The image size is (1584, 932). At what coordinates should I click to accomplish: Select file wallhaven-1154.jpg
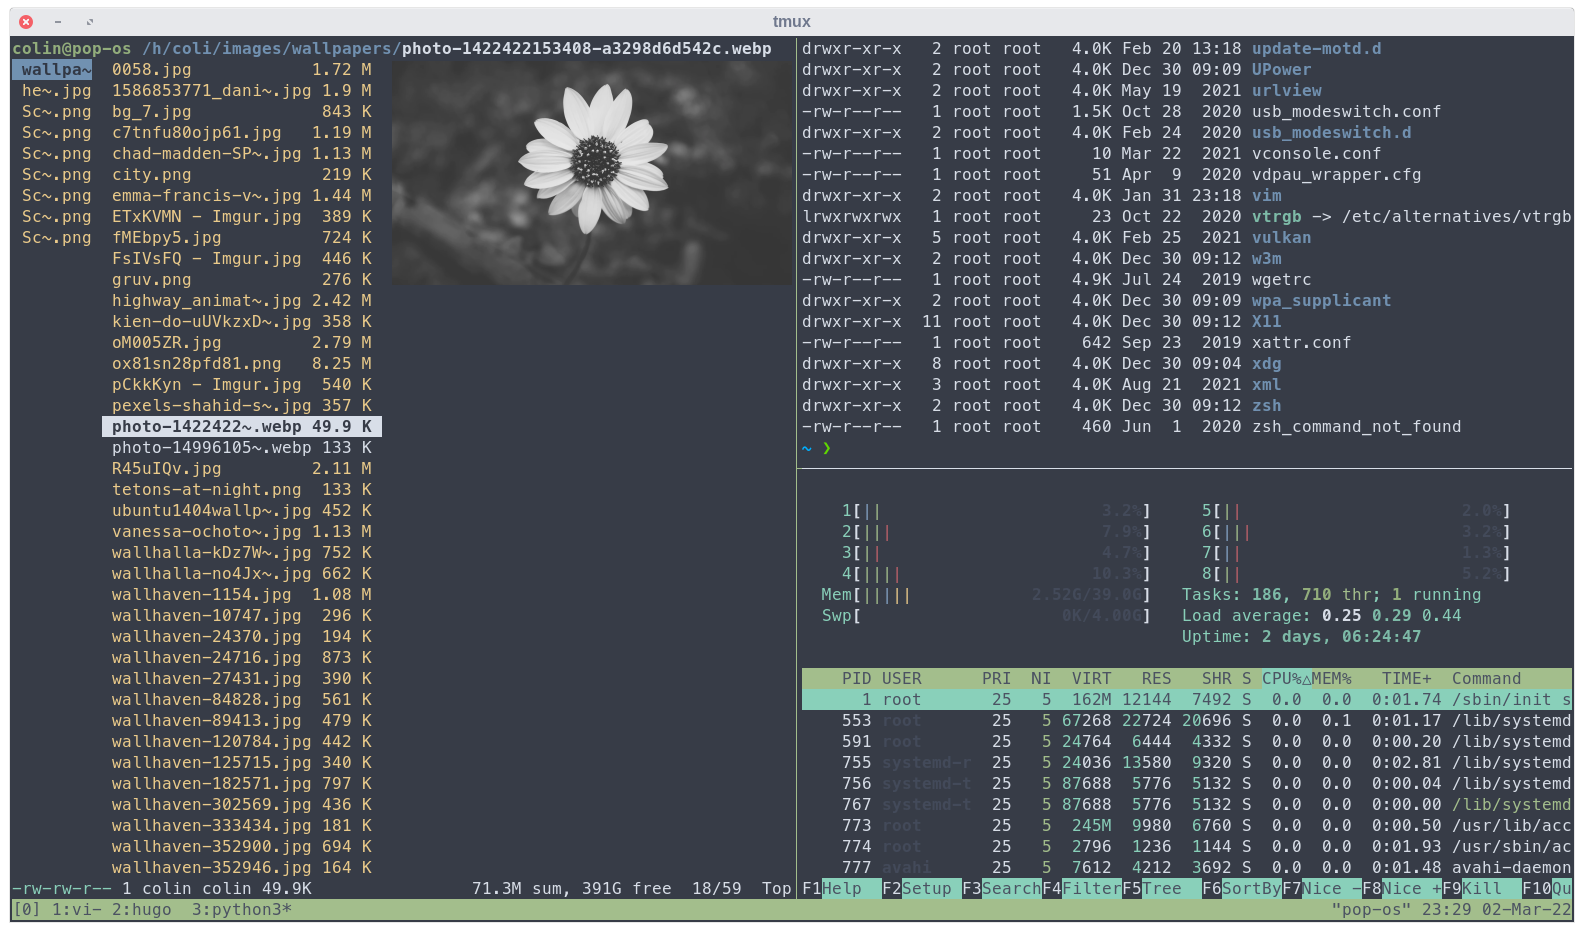[242, 595]
